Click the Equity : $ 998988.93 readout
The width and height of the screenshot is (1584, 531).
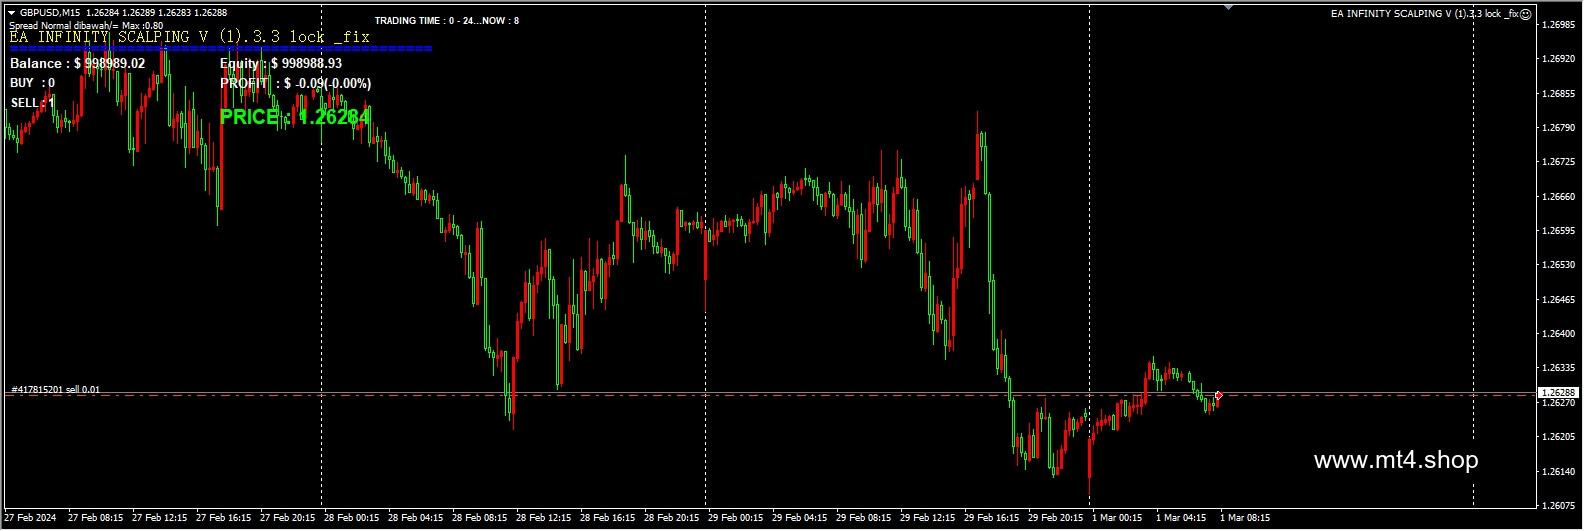click(x=281, y=63)
